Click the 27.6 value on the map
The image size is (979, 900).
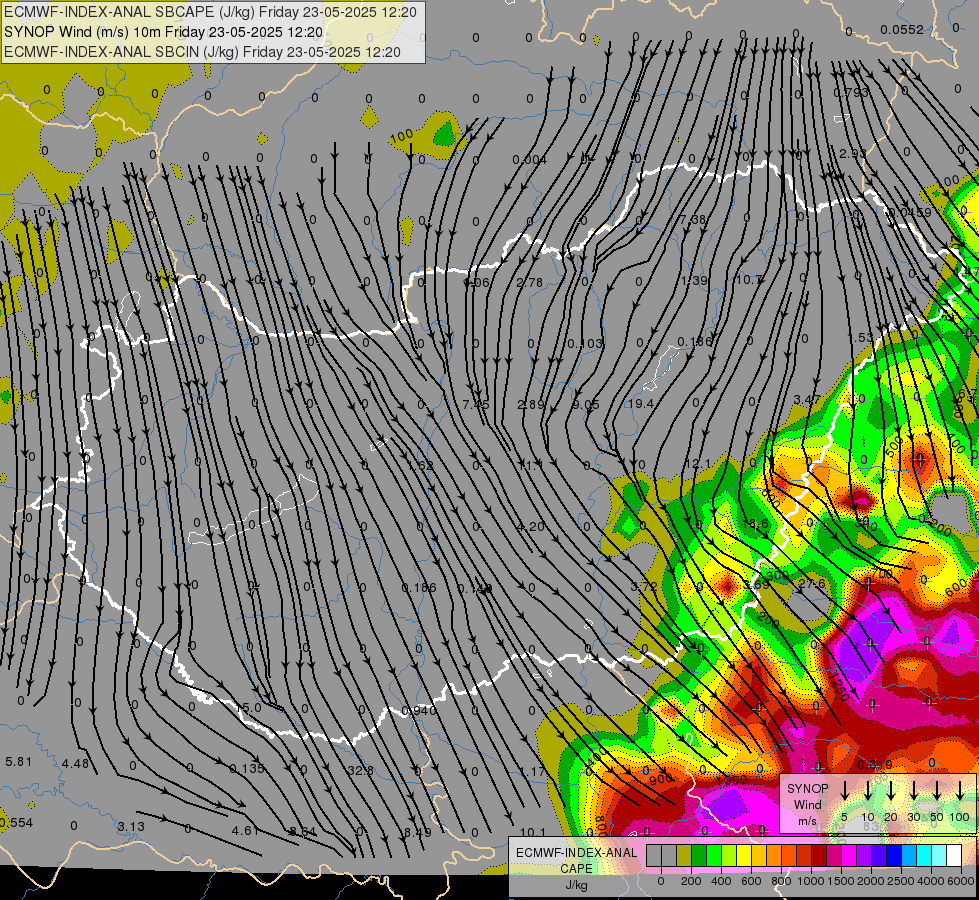(812, 584)
